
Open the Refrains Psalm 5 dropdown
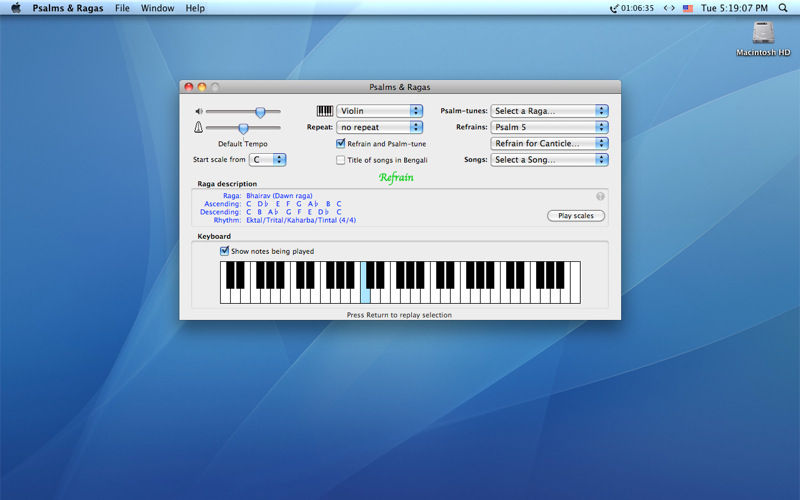coord(549,127)
